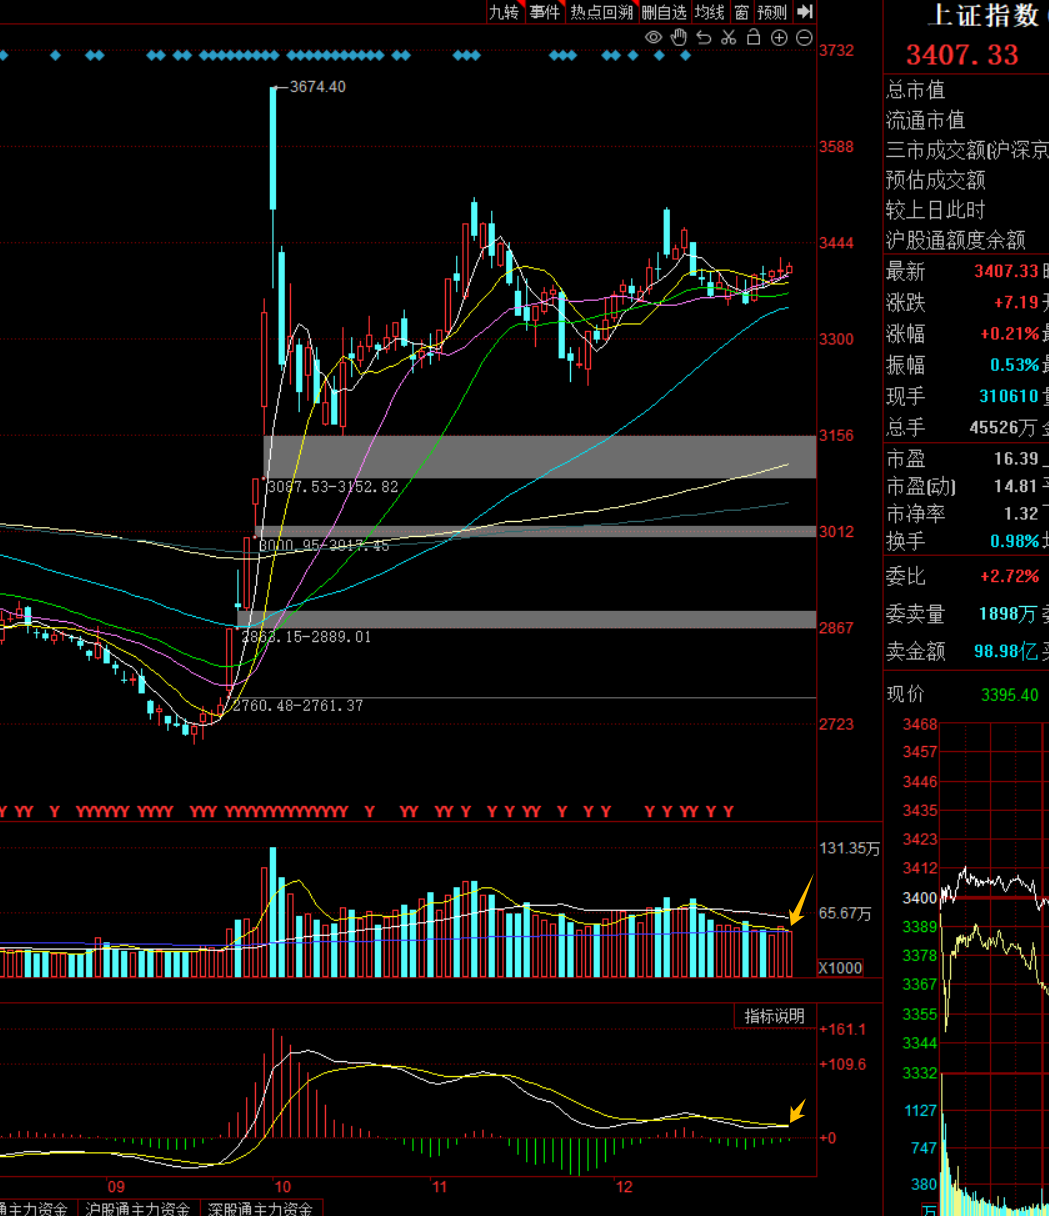
Task: Click the 3674.40 peak candlestick
Action: click(x=273, y=148)
